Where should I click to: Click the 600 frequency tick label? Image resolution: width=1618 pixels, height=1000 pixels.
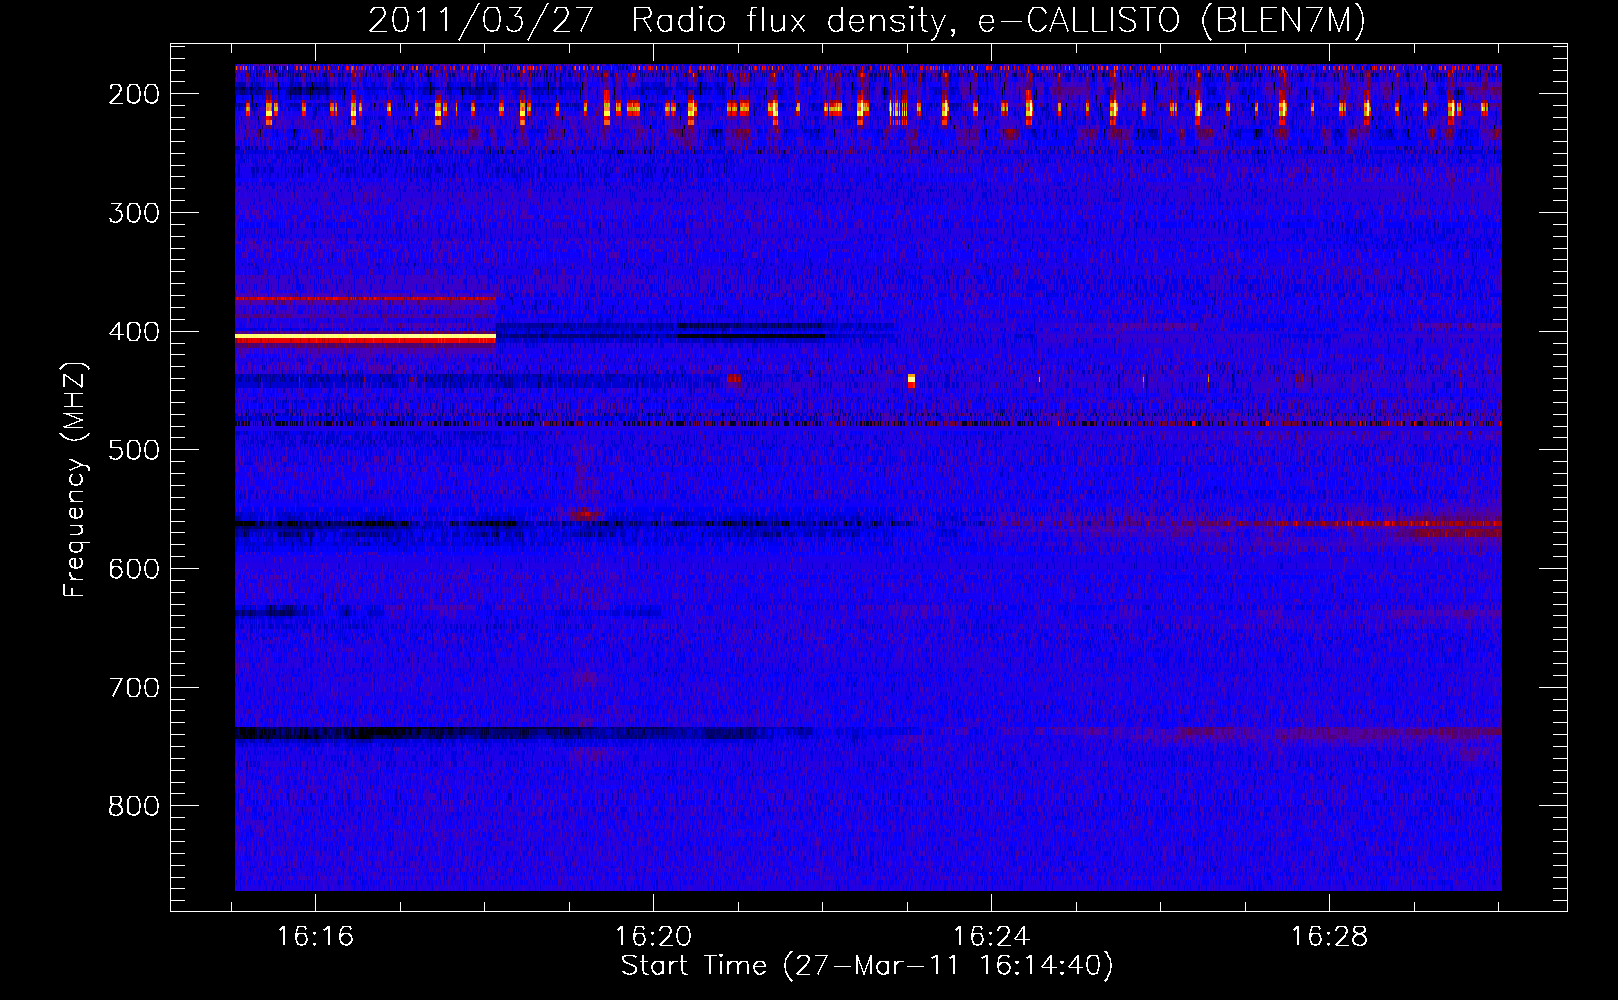click(x=134, y=569)
